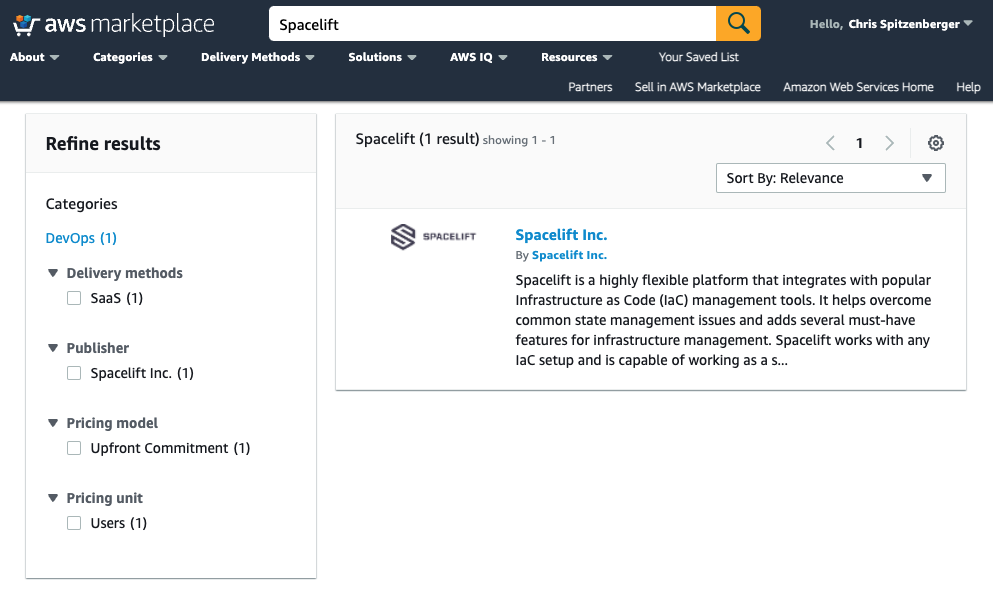Check the SaaS delivery method box
Viewport: 993px width, 605px height.
coord(74,298)
